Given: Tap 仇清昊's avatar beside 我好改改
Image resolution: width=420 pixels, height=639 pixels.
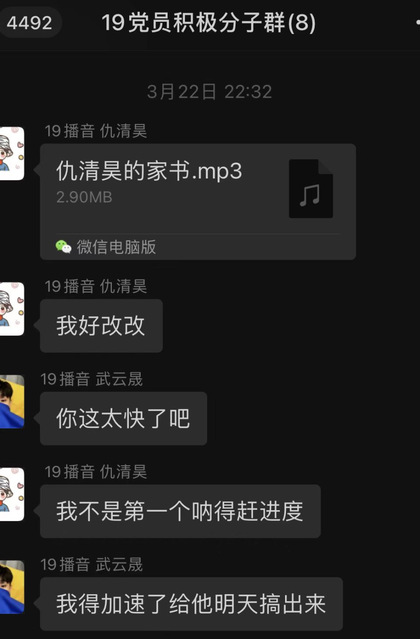Looking at the screenshot, I should click(12, 309).
